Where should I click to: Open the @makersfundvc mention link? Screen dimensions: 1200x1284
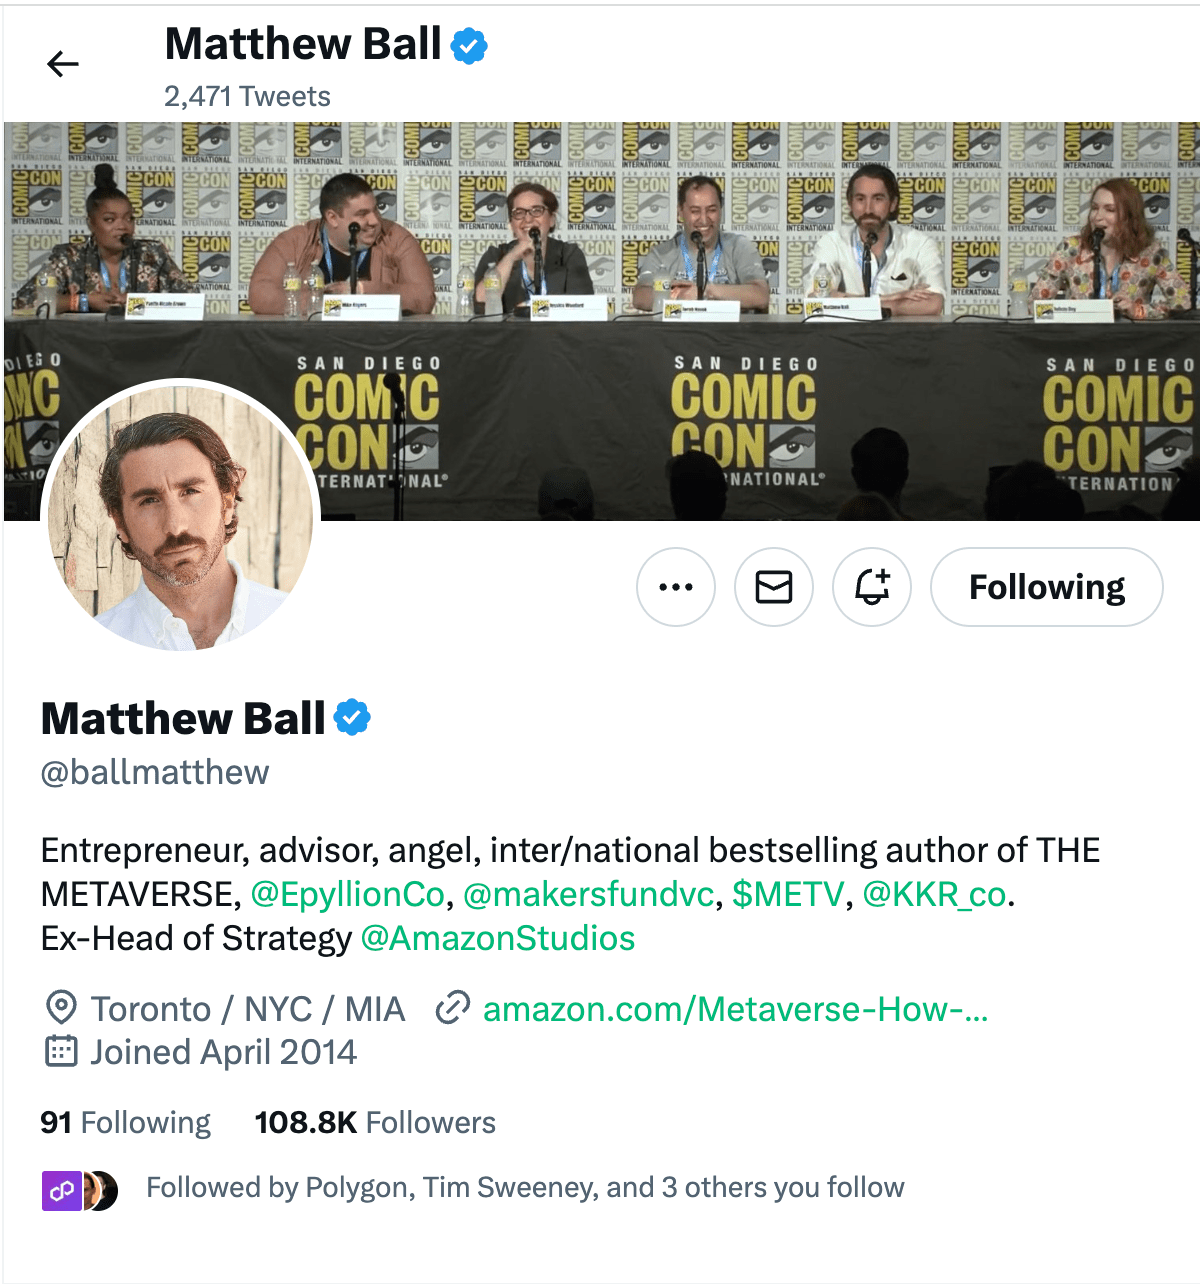coord(589,894)
